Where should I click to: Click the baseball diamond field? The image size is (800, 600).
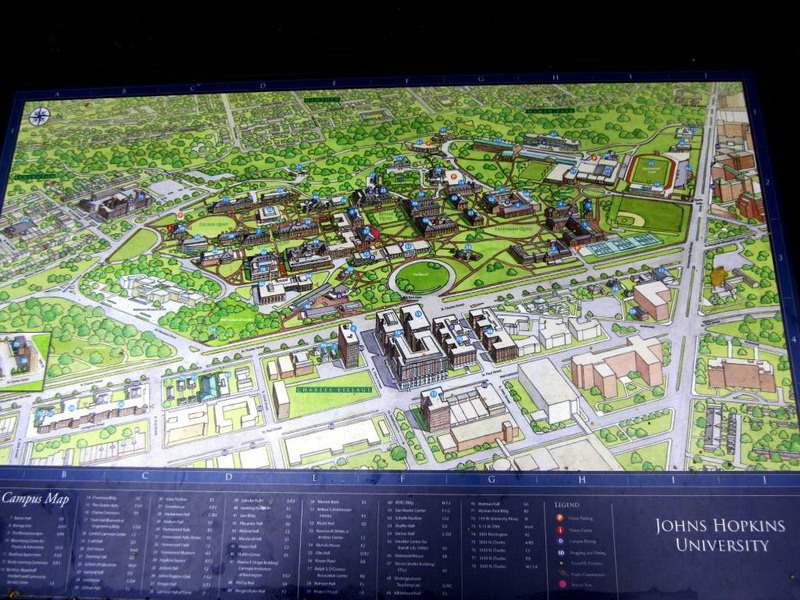pyautogui.click(x=647, y=217)
